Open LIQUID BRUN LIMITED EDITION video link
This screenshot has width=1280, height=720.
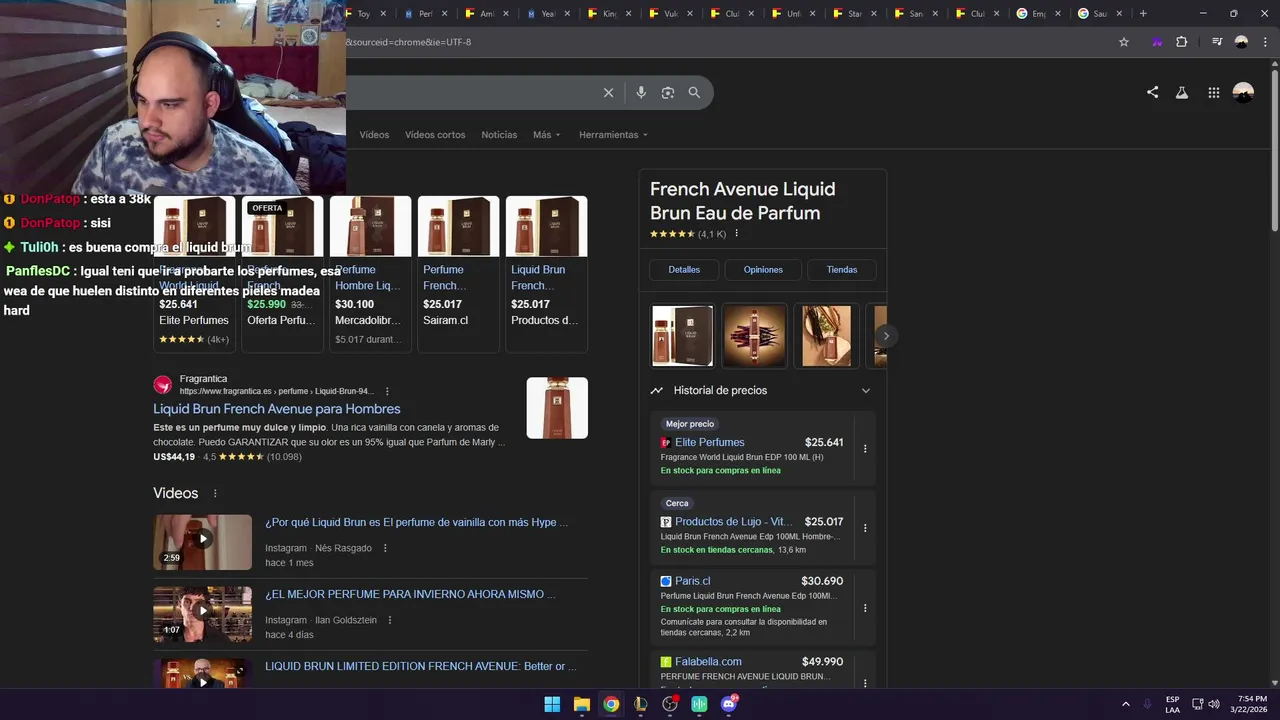coord(421,666)
